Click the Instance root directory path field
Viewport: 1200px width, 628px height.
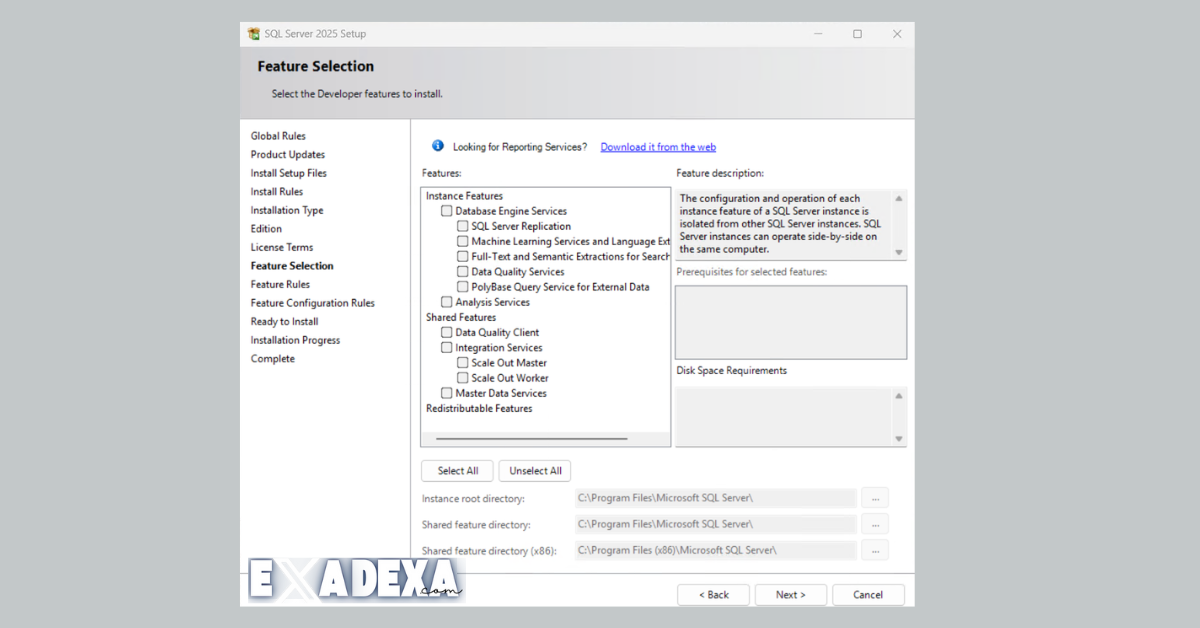pyautogui.click(x=715, y=497)
